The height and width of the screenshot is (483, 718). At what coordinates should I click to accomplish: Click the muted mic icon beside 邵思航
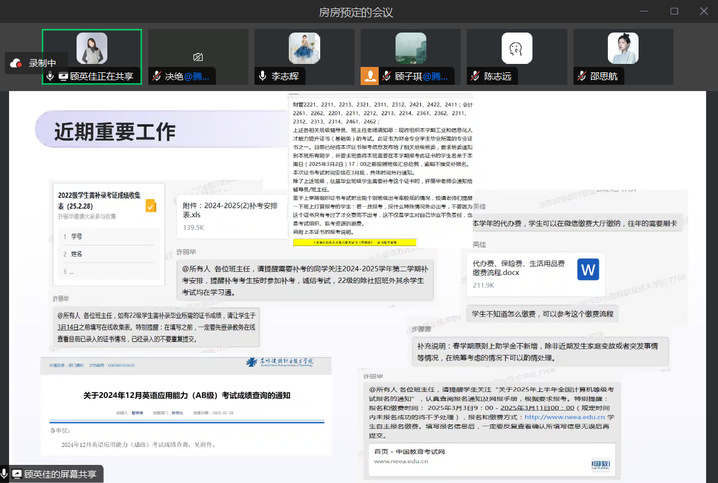point(579,76)
